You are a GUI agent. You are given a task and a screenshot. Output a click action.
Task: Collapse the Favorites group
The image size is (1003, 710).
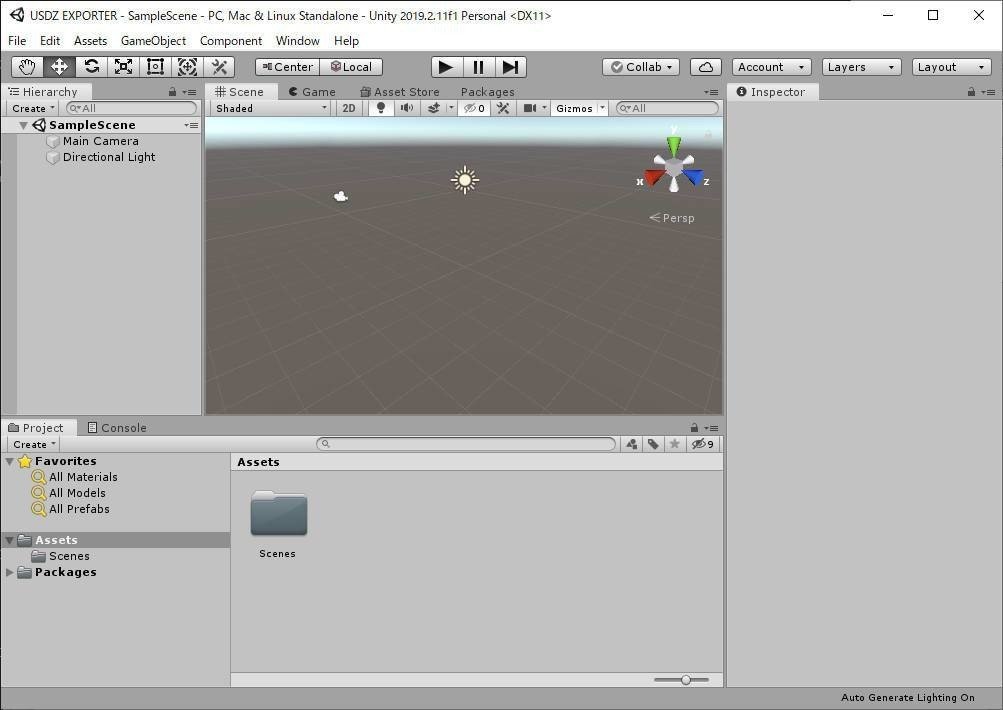tap(10, 461)
